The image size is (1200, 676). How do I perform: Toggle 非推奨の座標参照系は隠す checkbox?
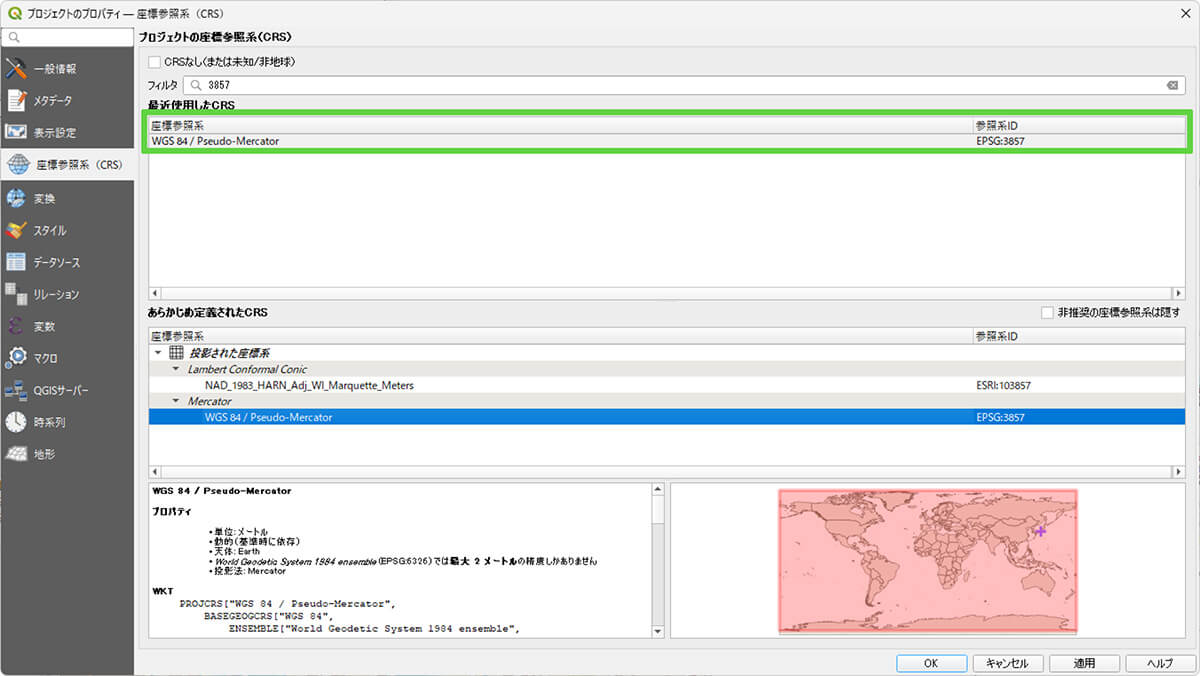1047,313
